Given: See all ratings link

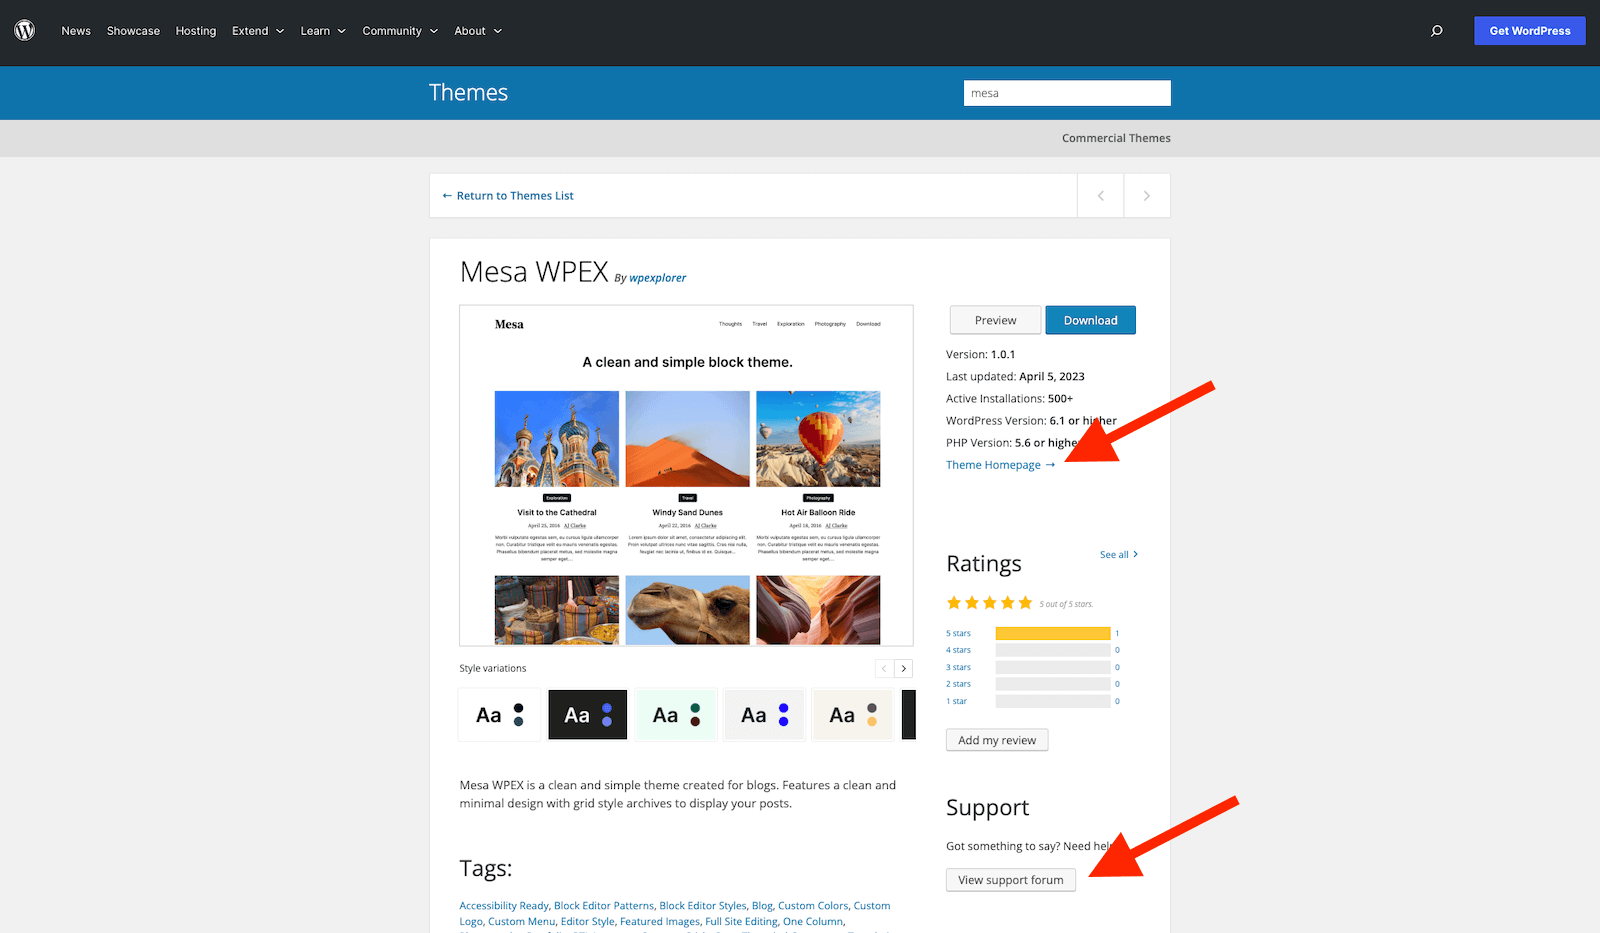Looking at the screenshot, I should click(1119, 555).
